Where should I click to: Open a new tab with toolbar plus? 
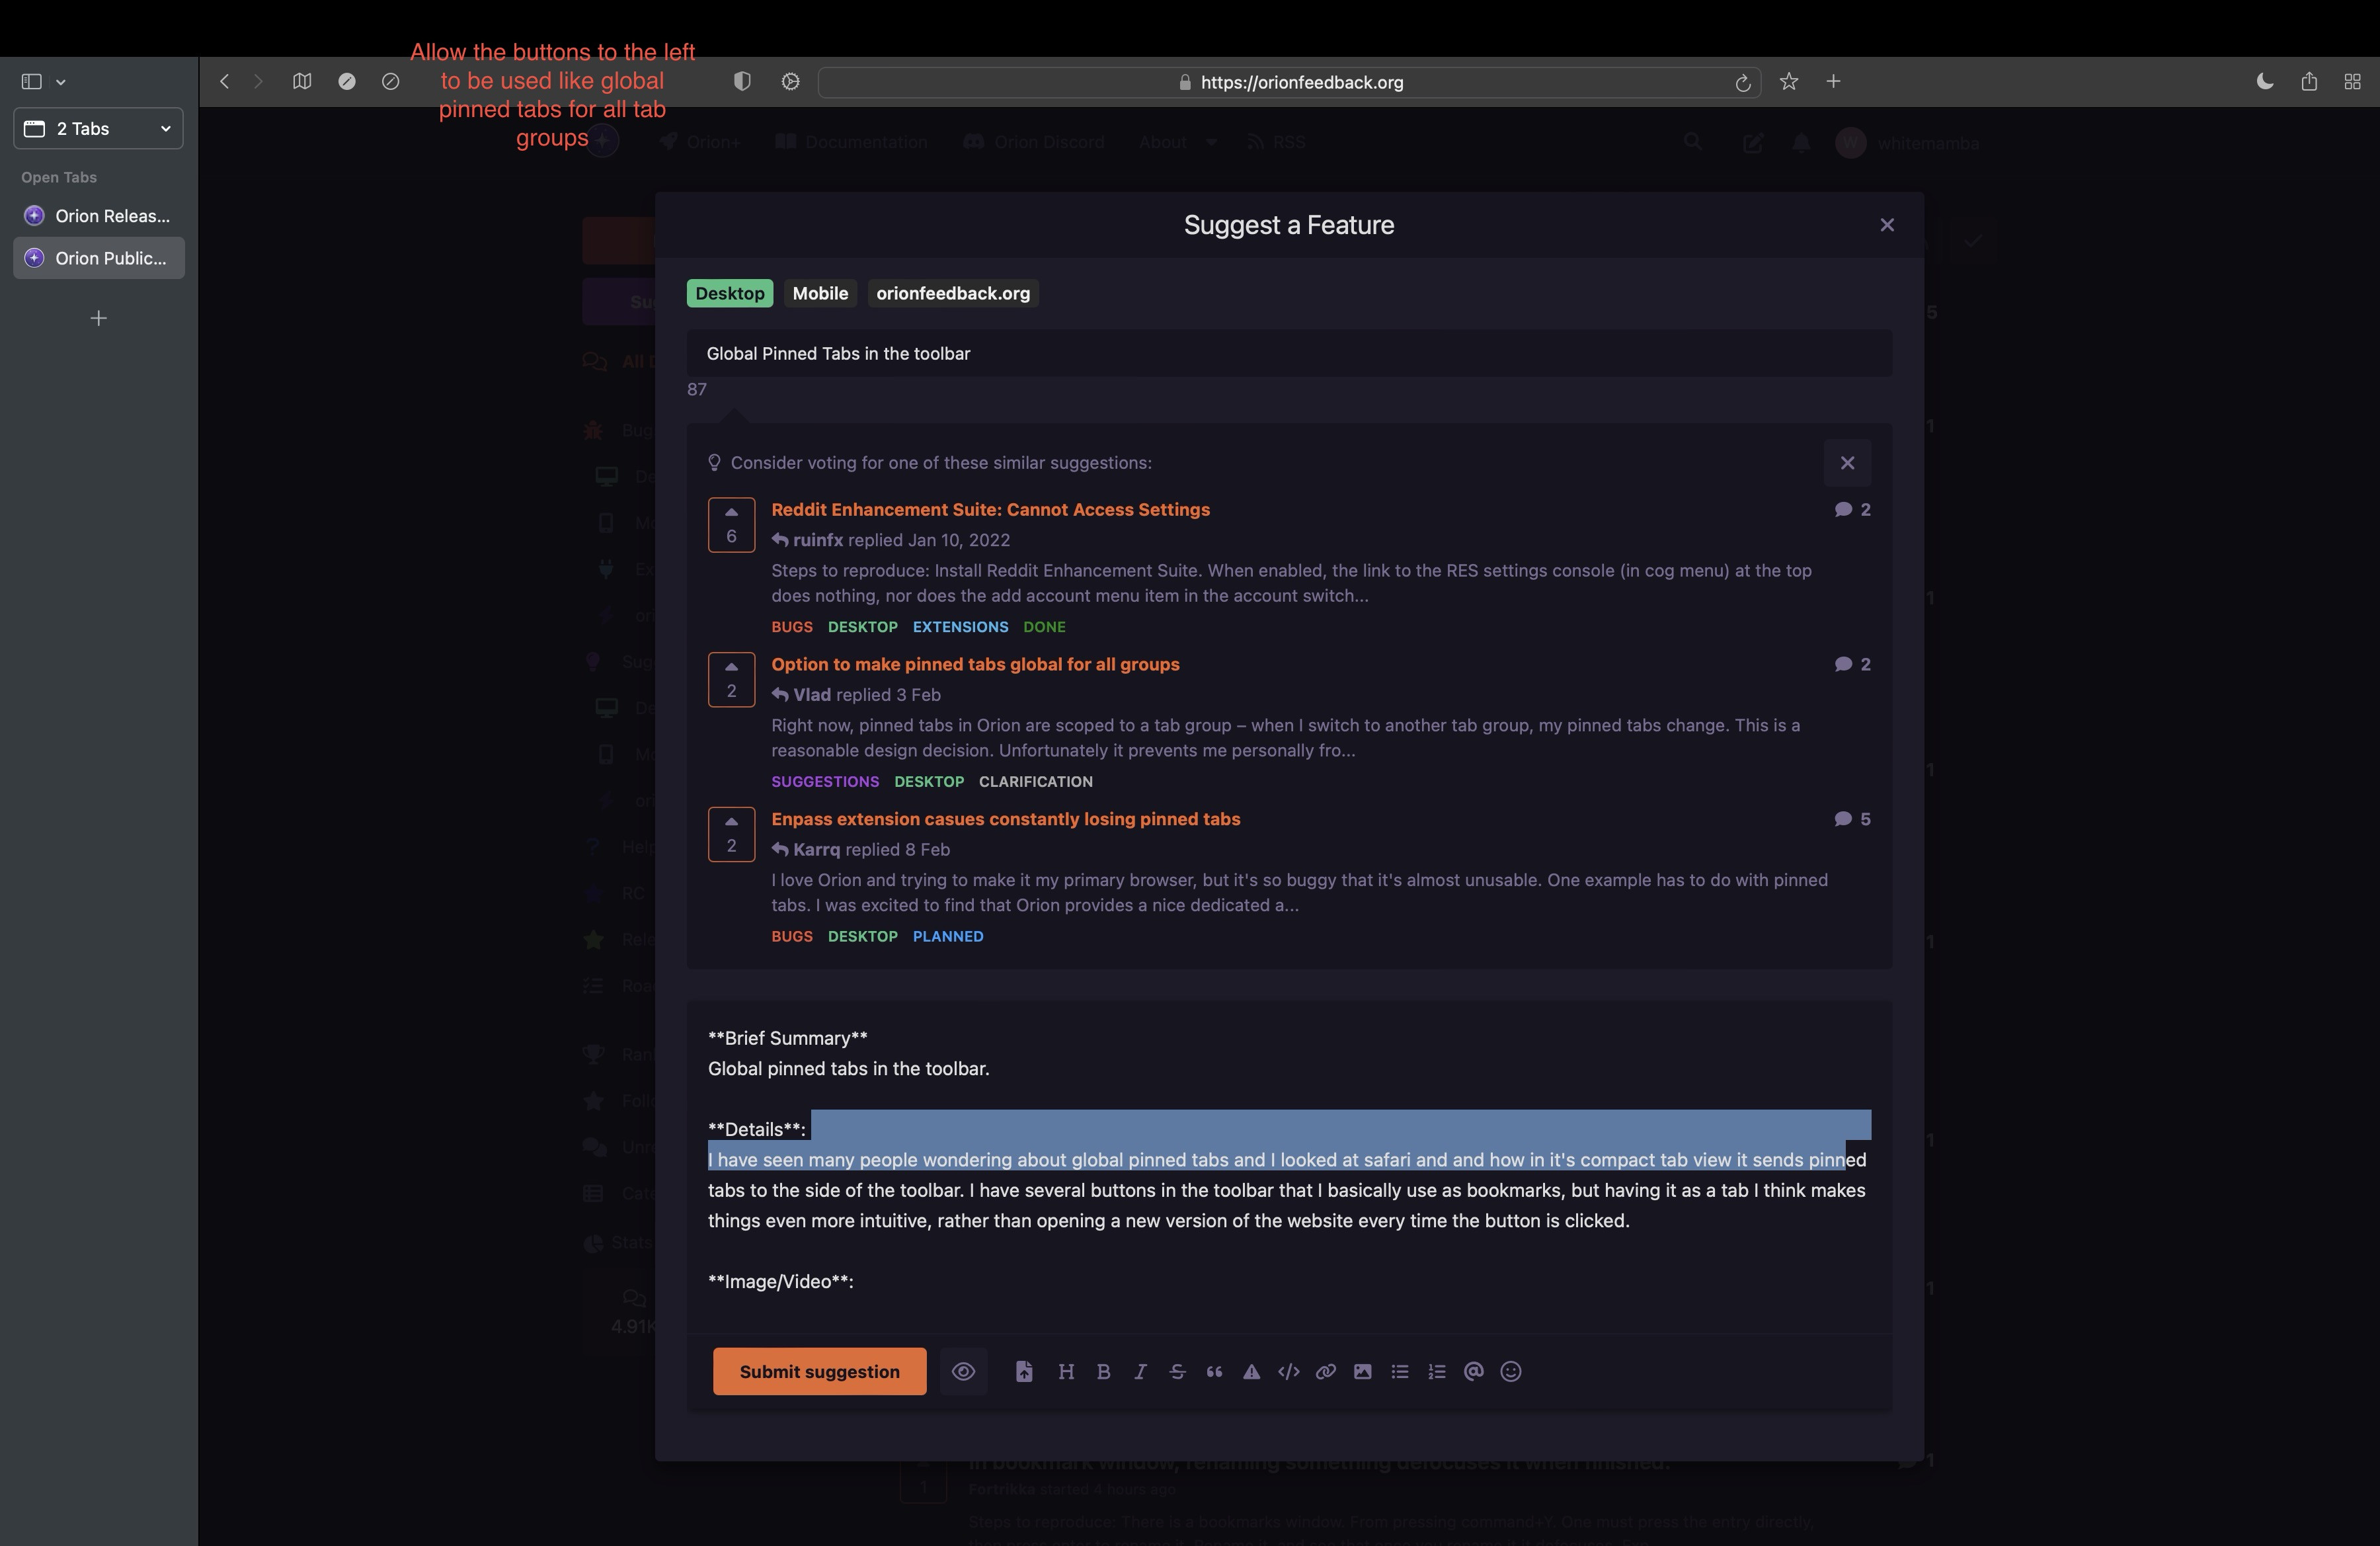(1833, 82)
